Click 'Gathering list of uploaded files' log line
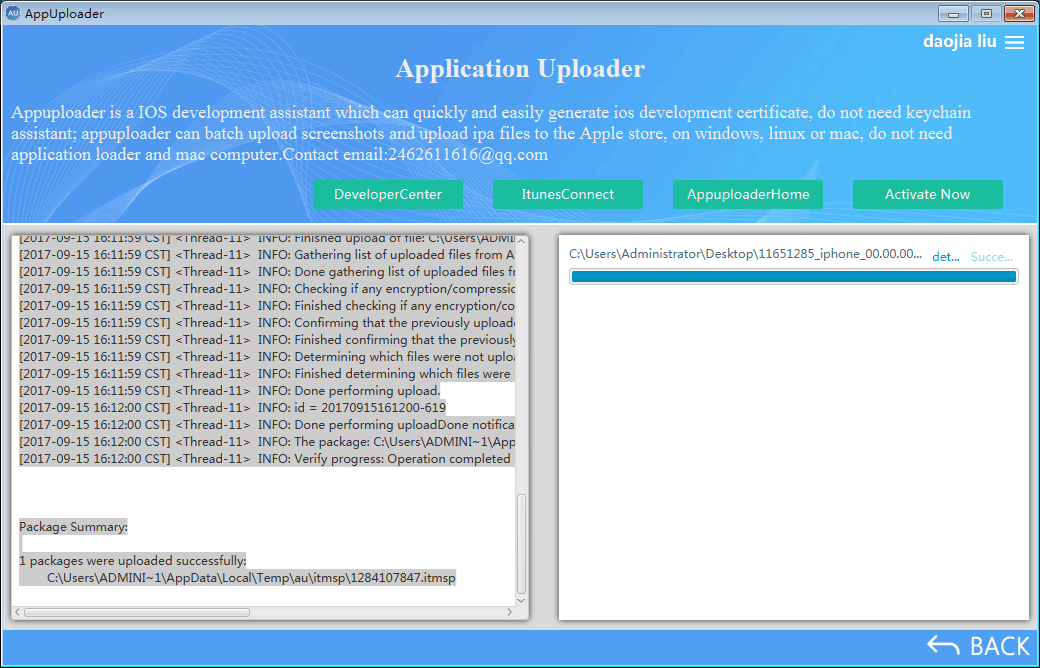This screenshot has height=668, width=1040. 267,255
